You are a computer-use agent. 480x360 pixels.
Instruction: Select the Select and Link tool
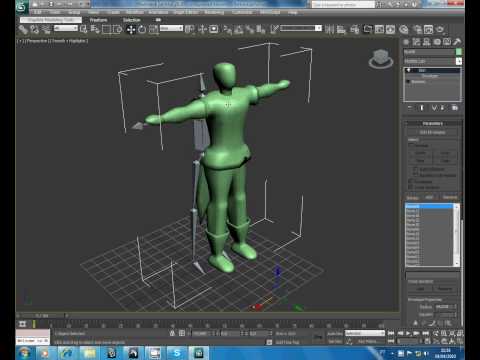[x=23, y=30]
